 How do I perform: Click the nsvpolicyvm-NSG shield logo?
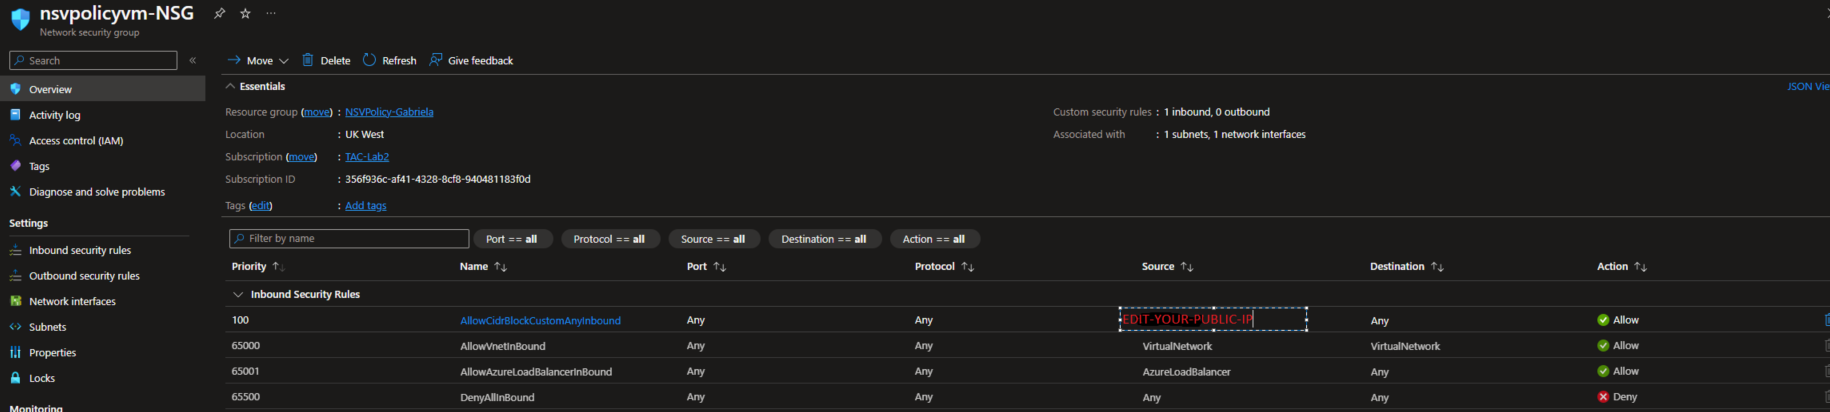[x=20, y=19]
